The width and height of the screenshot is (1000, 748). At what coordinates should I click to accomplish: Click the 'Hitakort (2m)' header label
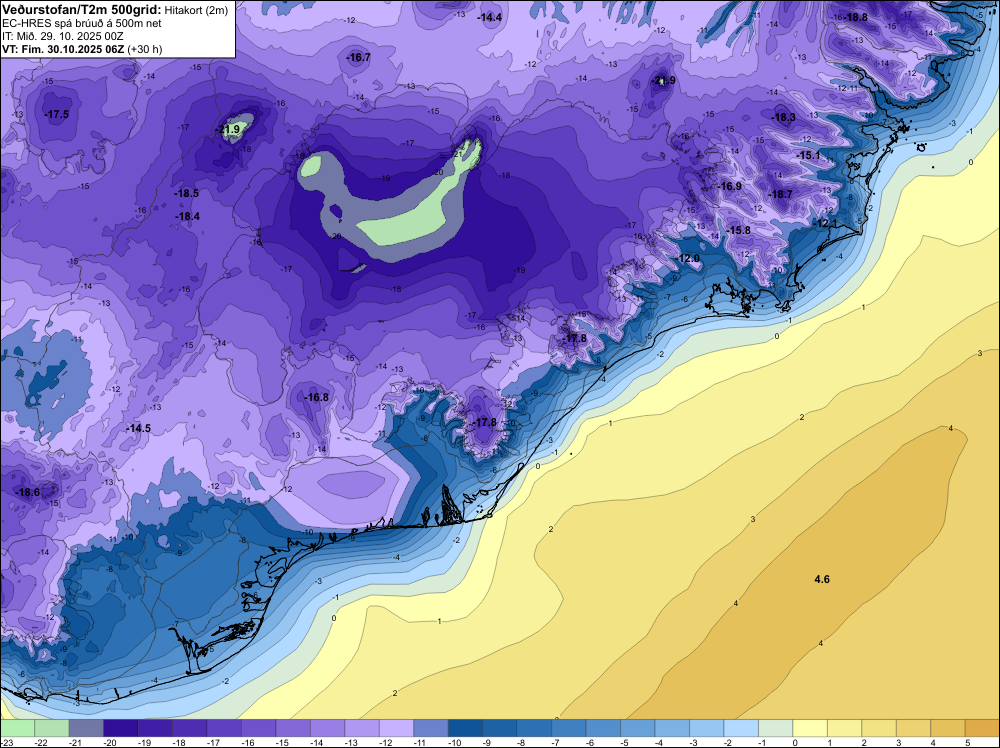196,10
